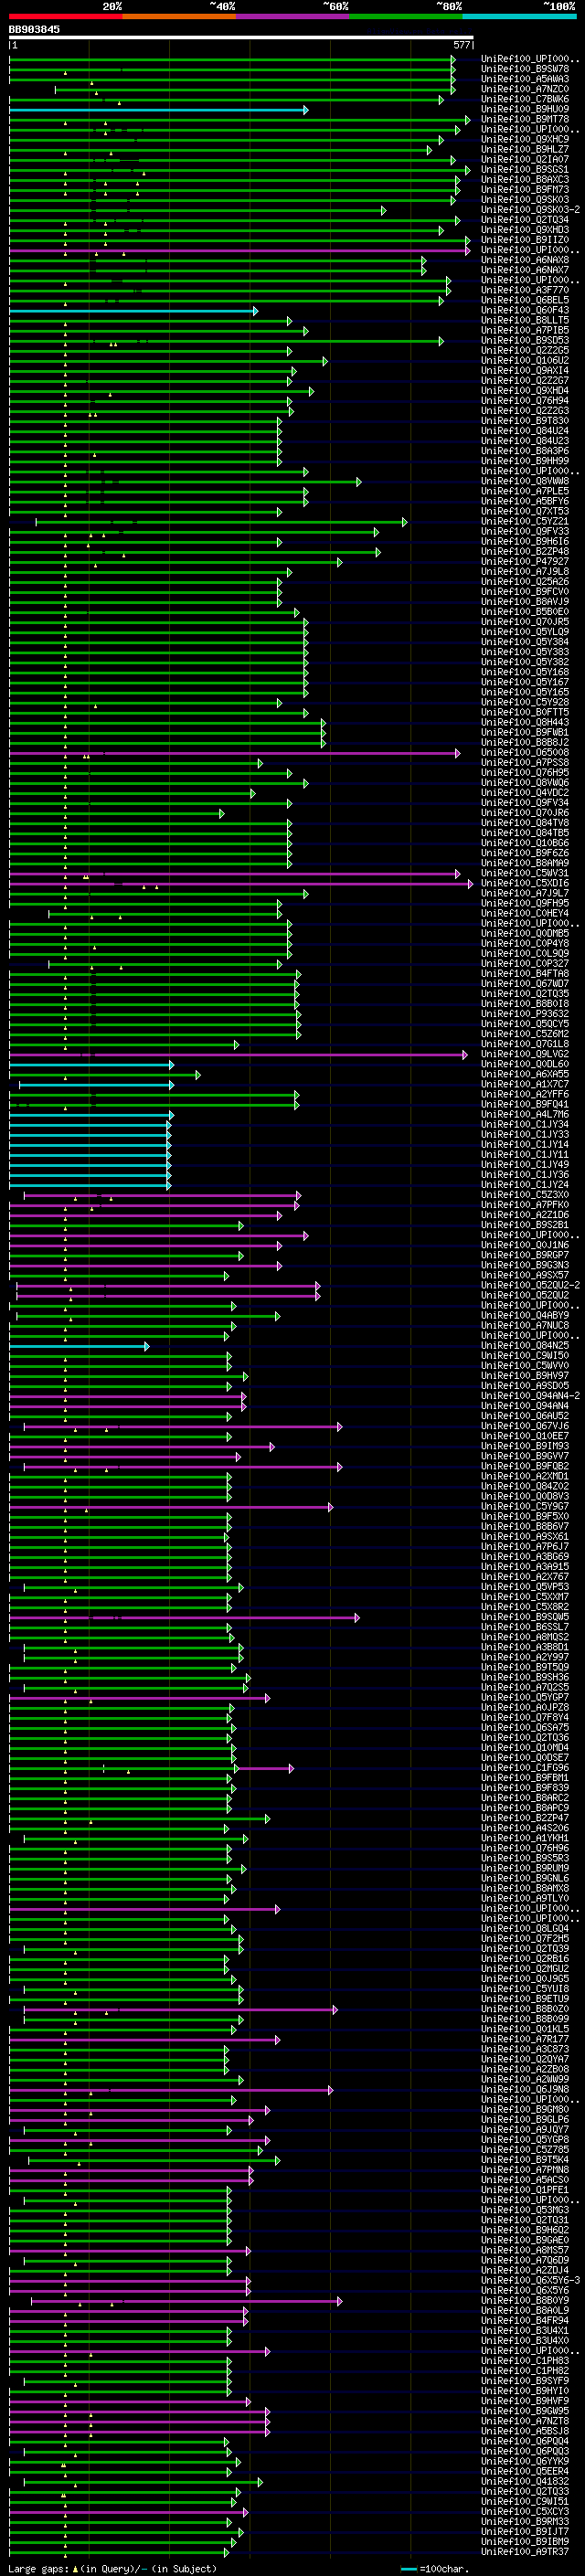585x2576 pixels.
Task: Select the UniRef100_C5Y9G7 label
Action: [x=525, y=1506]
